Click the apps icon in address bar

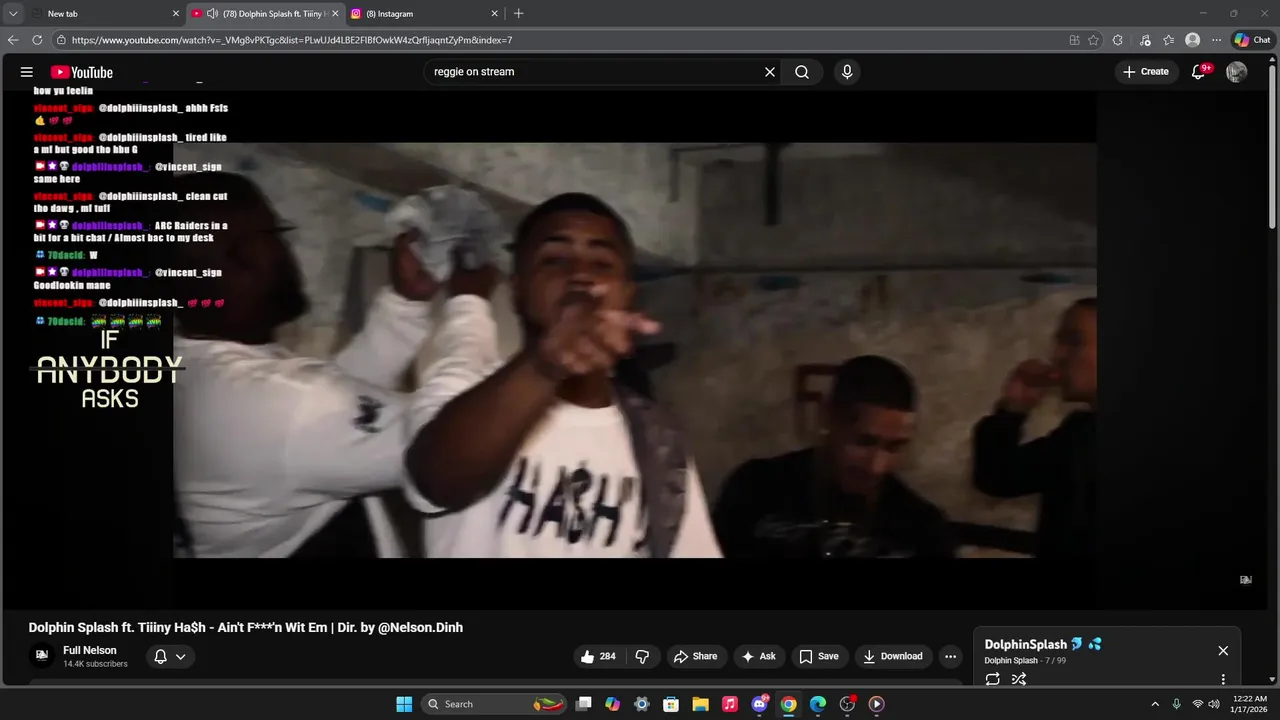tap(1074, 40)
